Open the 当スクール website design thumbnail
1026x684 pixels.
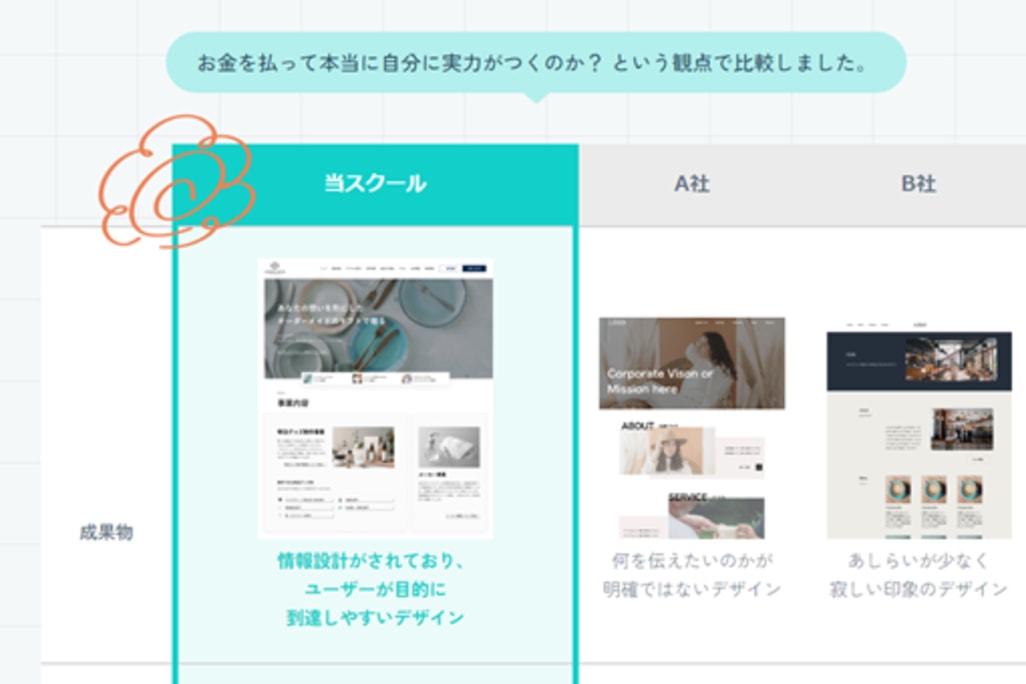374,398
